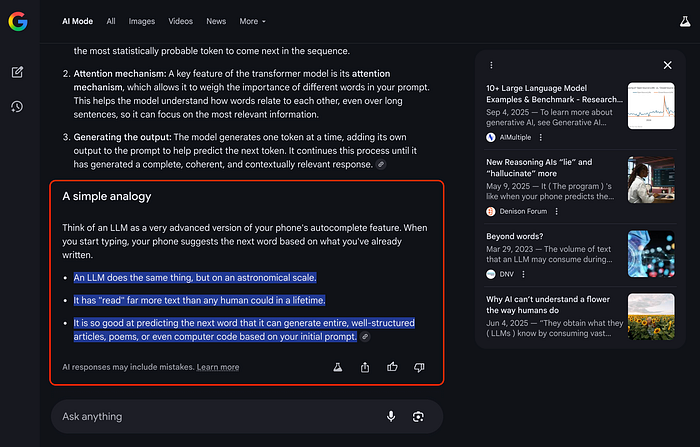Open sources panel three-dot menu
This screenshot has height=447, width=700.
[x=491, y=65]
